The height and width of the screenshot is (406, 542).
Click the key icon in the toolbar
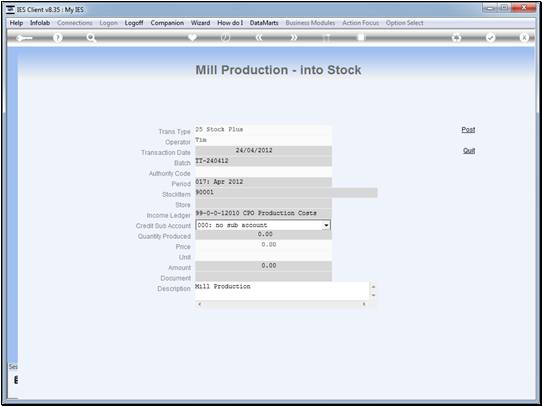pos(24,38)
